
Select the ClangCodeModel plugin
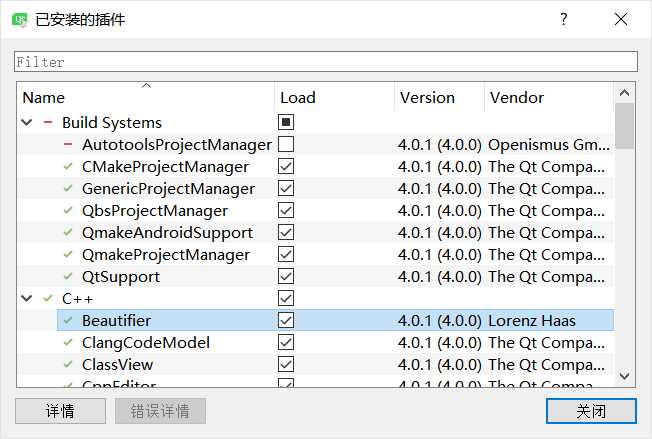146,343
